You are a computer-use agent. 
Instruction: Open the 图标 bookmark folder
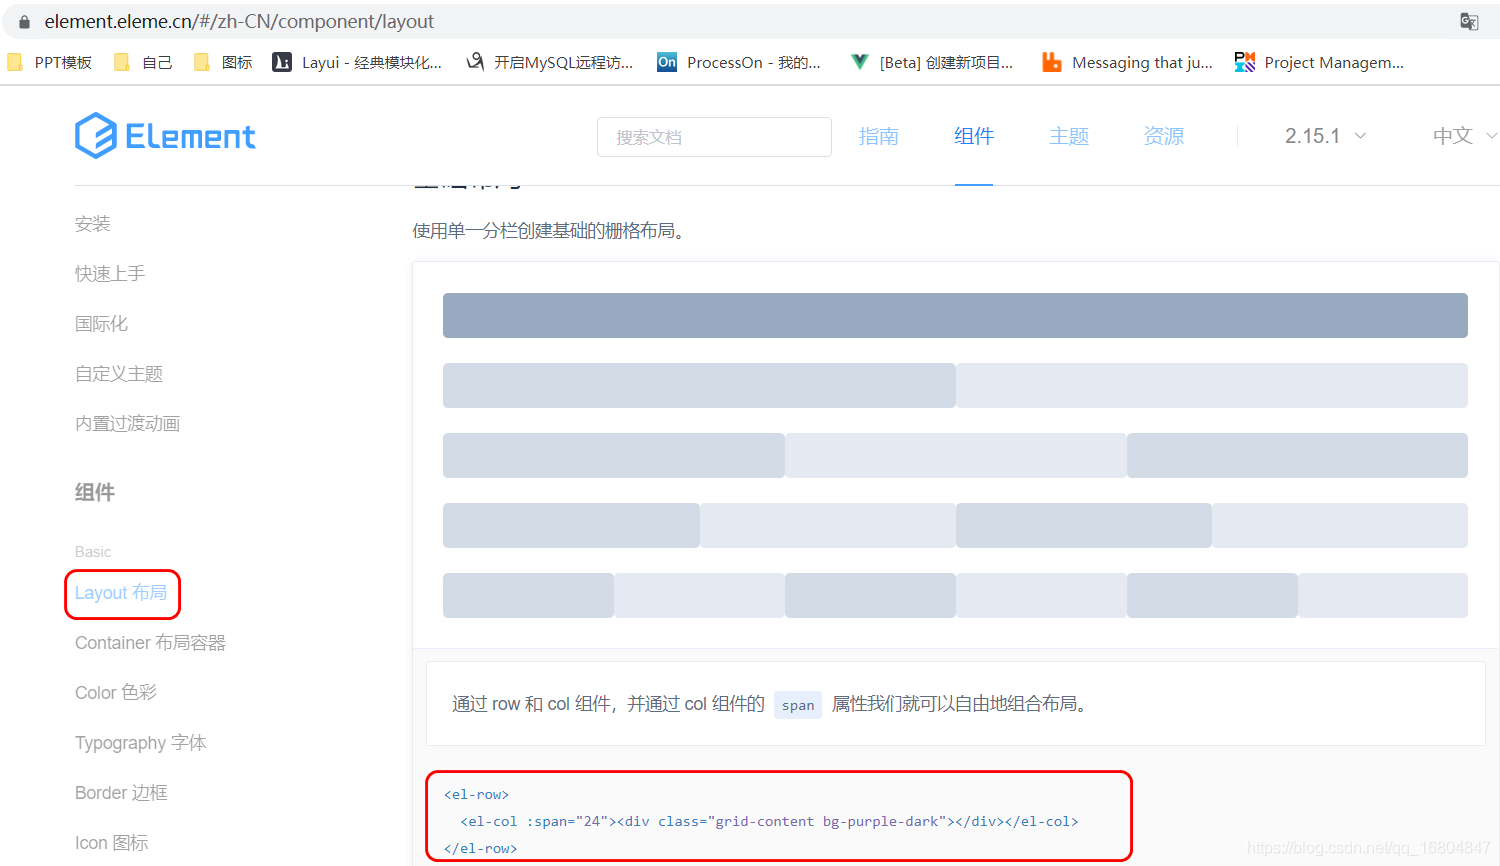pos(223,62)
